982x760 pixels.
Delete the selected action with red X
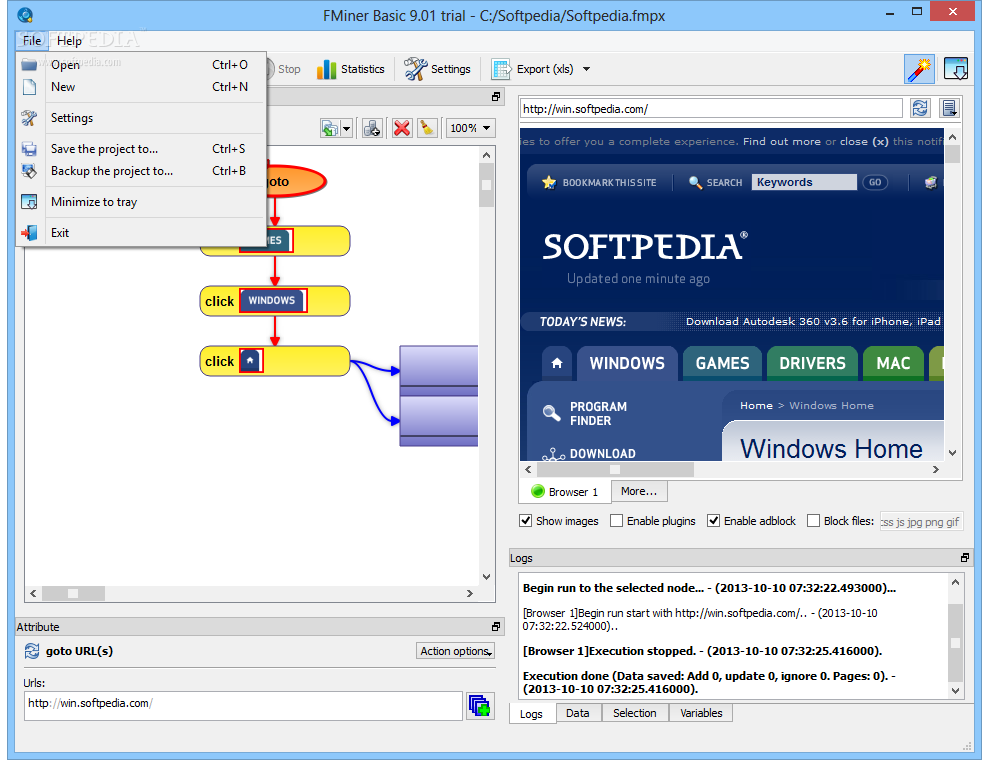(x=401, y=128)
